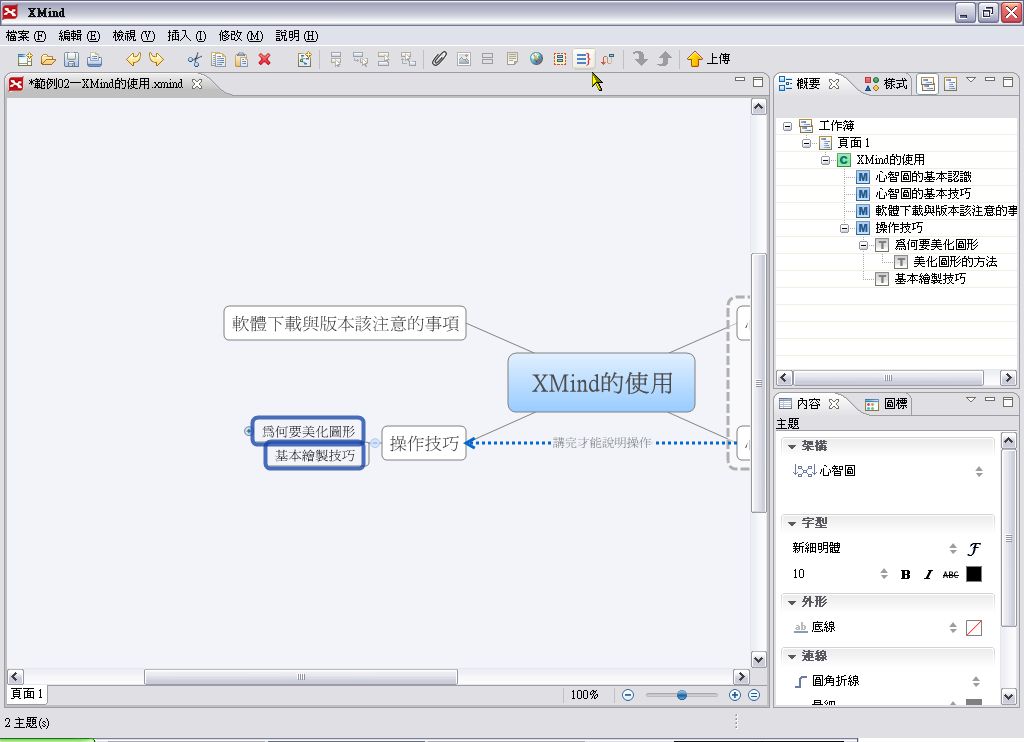Viewport: 1024px width, 742px height.
Task: Click the Paste clipboard icon
Action: [241, 59]
